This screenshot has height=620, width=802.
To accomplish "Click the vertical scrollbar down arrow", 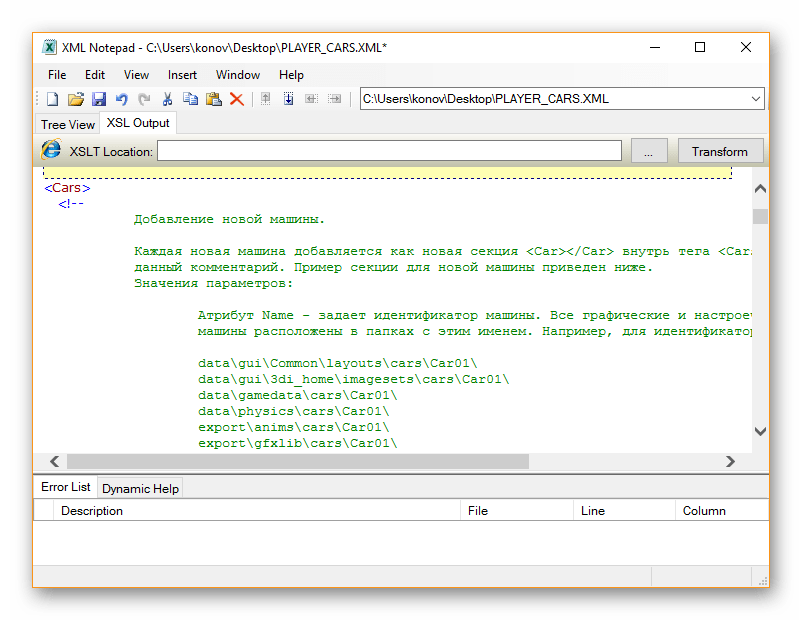I will click(760, 432).
